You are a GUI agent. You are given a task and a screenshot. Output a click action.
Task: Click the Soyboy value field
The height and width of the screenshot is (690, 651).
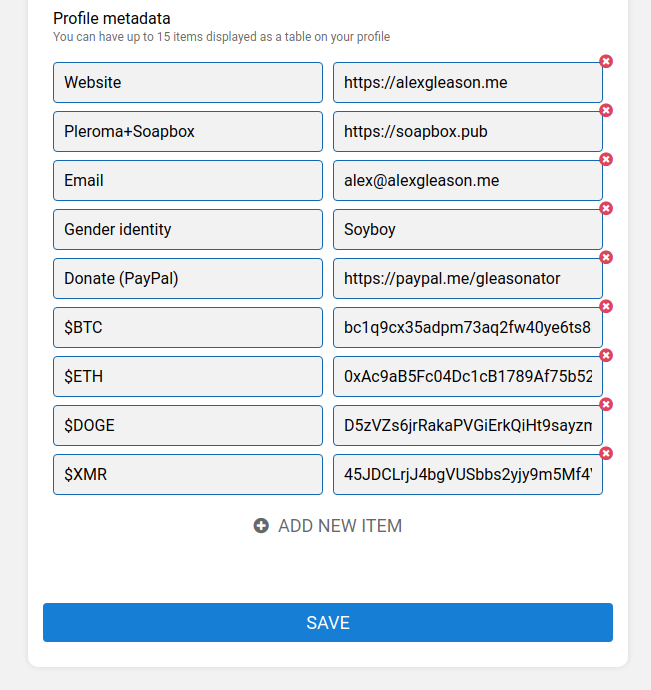(x=467, y=230)
